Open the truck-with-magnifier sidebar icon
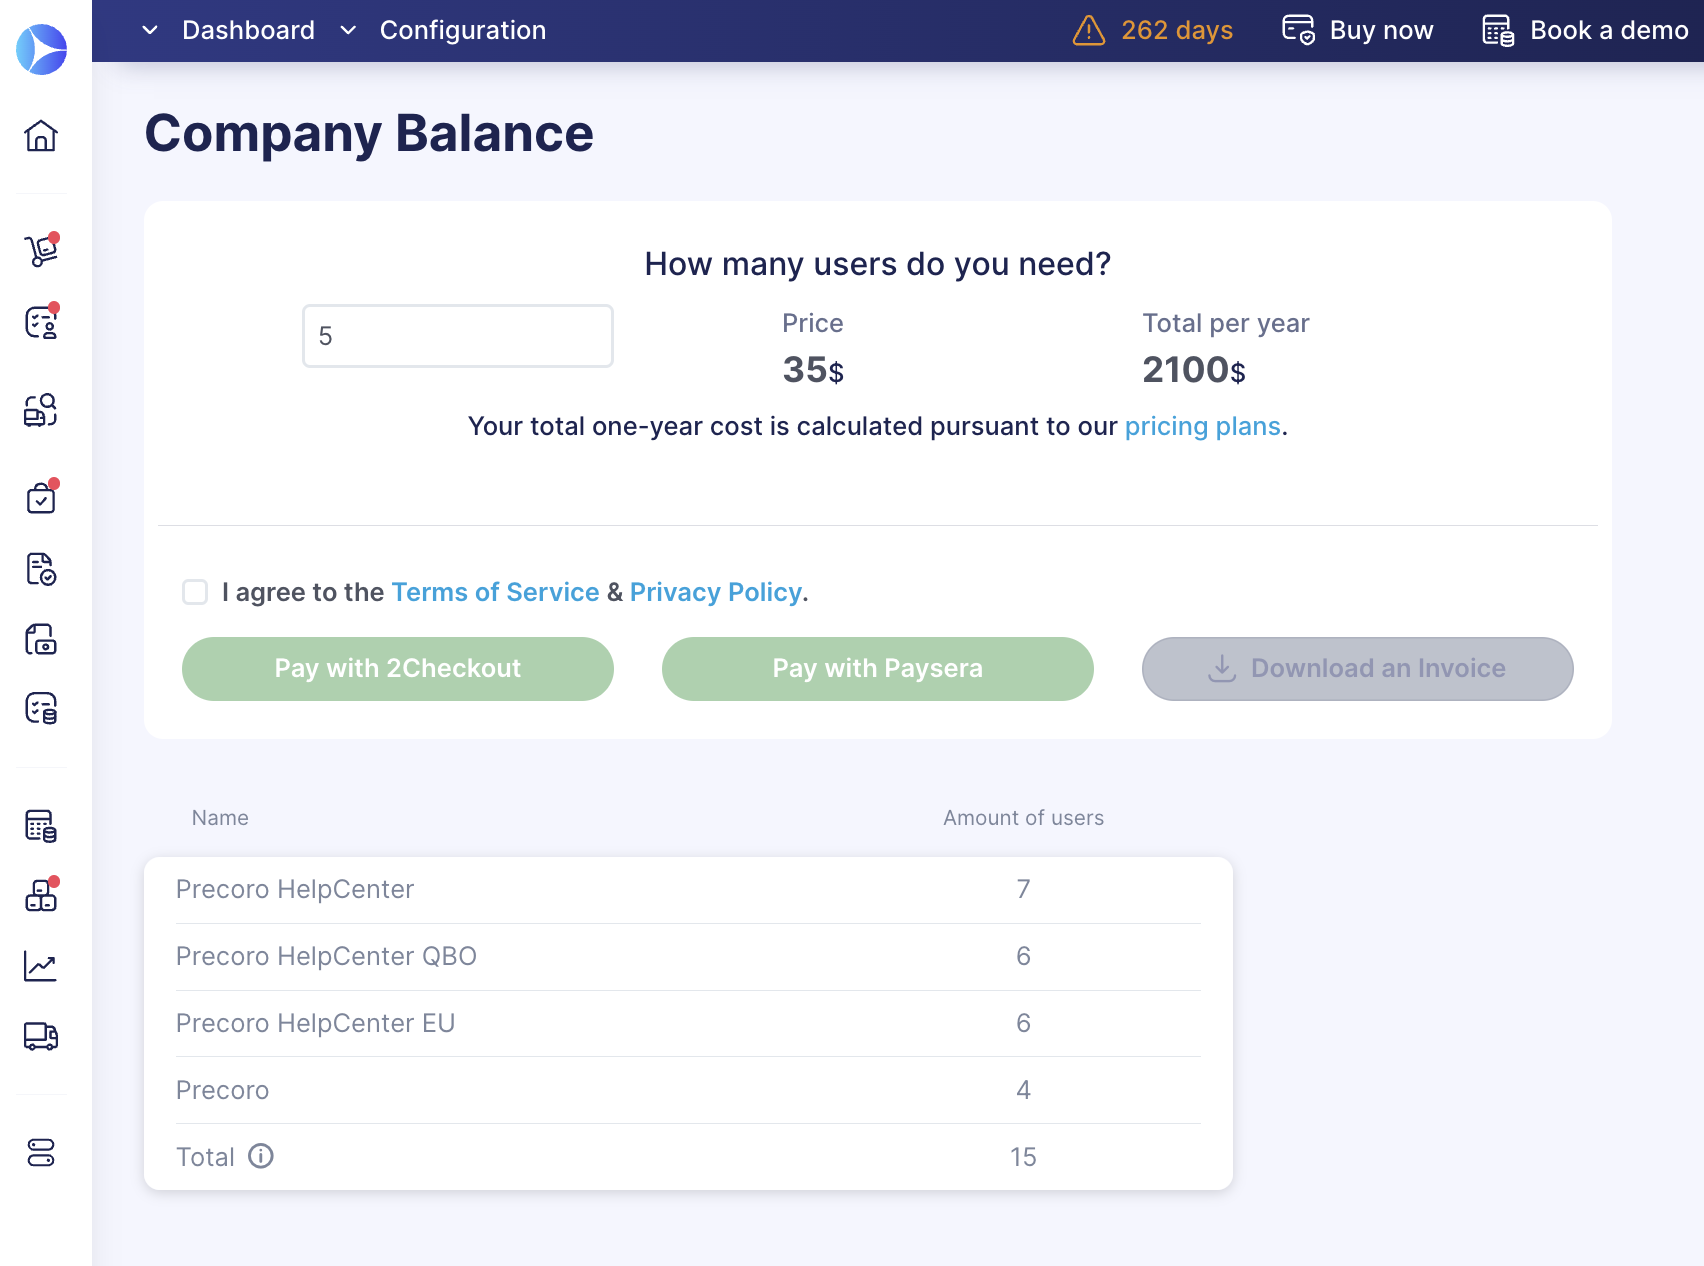Viewport: 1704px width, 1266px height. [x=41, y=410]
